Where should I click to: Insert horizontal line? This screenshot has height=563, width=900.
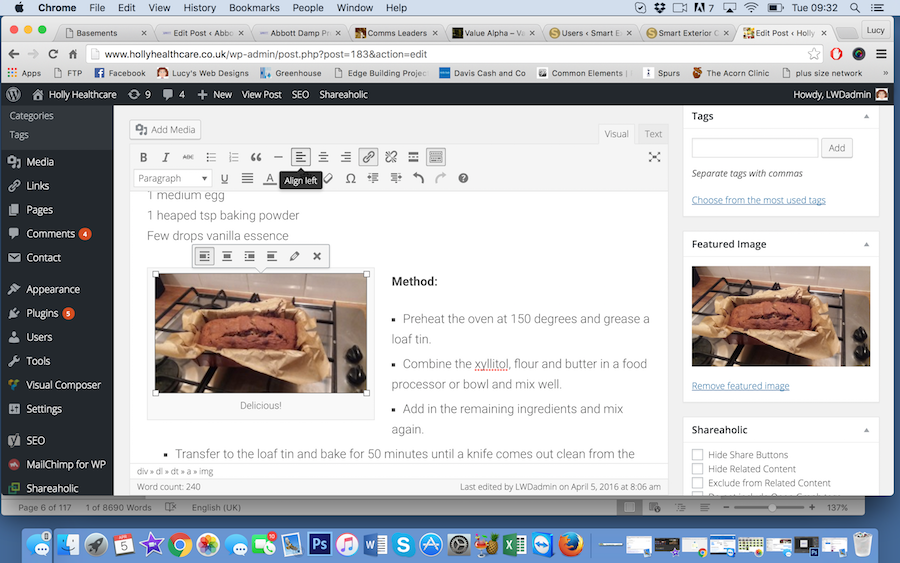pyautogui.click(x=278, y=157)
